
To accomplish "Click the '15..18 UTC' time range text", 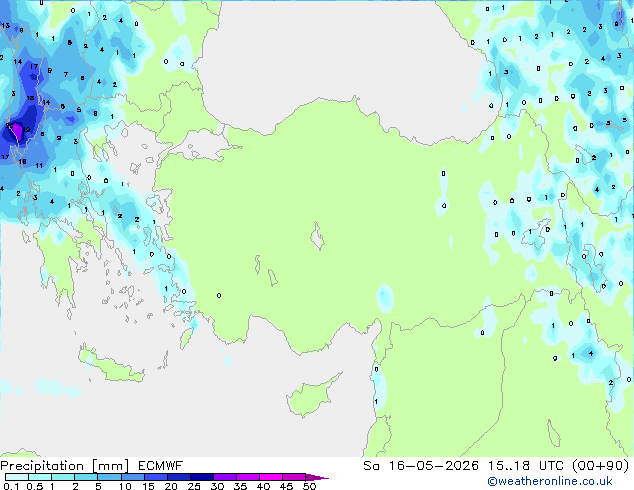I will tap(526, 466).
